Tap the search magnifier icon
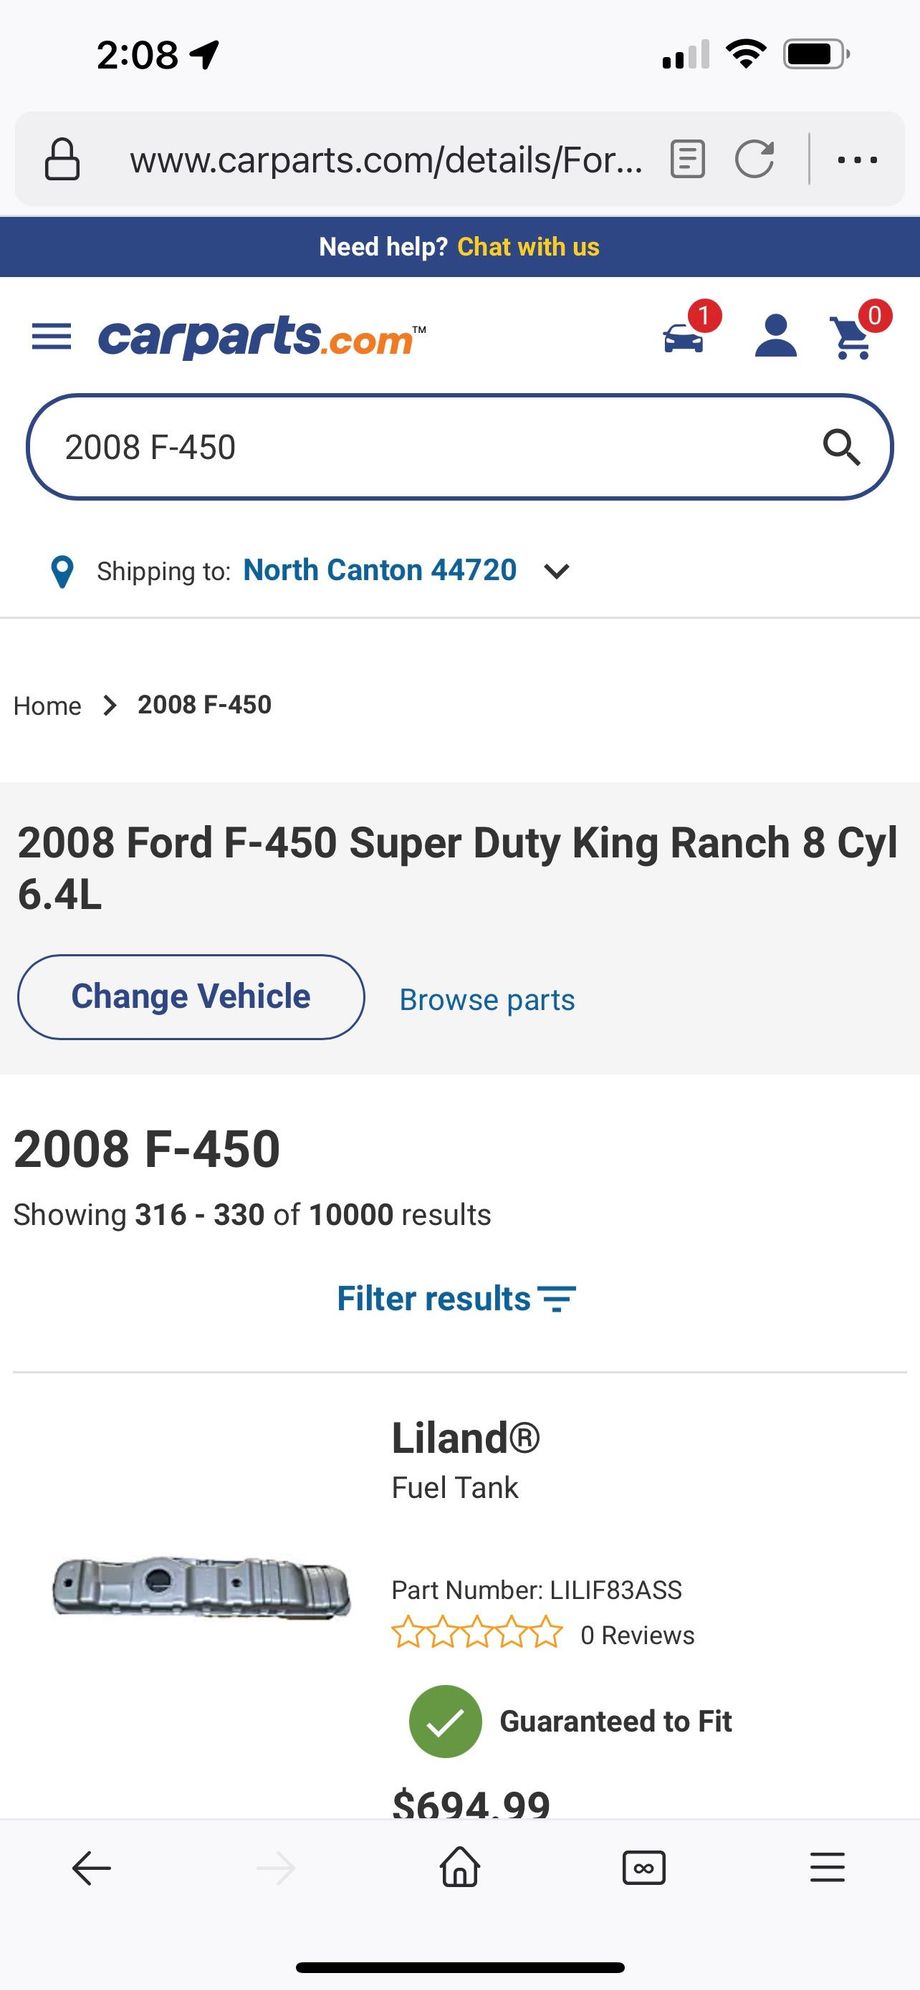This screenshot has width=920, height=1990. [841, 447]
